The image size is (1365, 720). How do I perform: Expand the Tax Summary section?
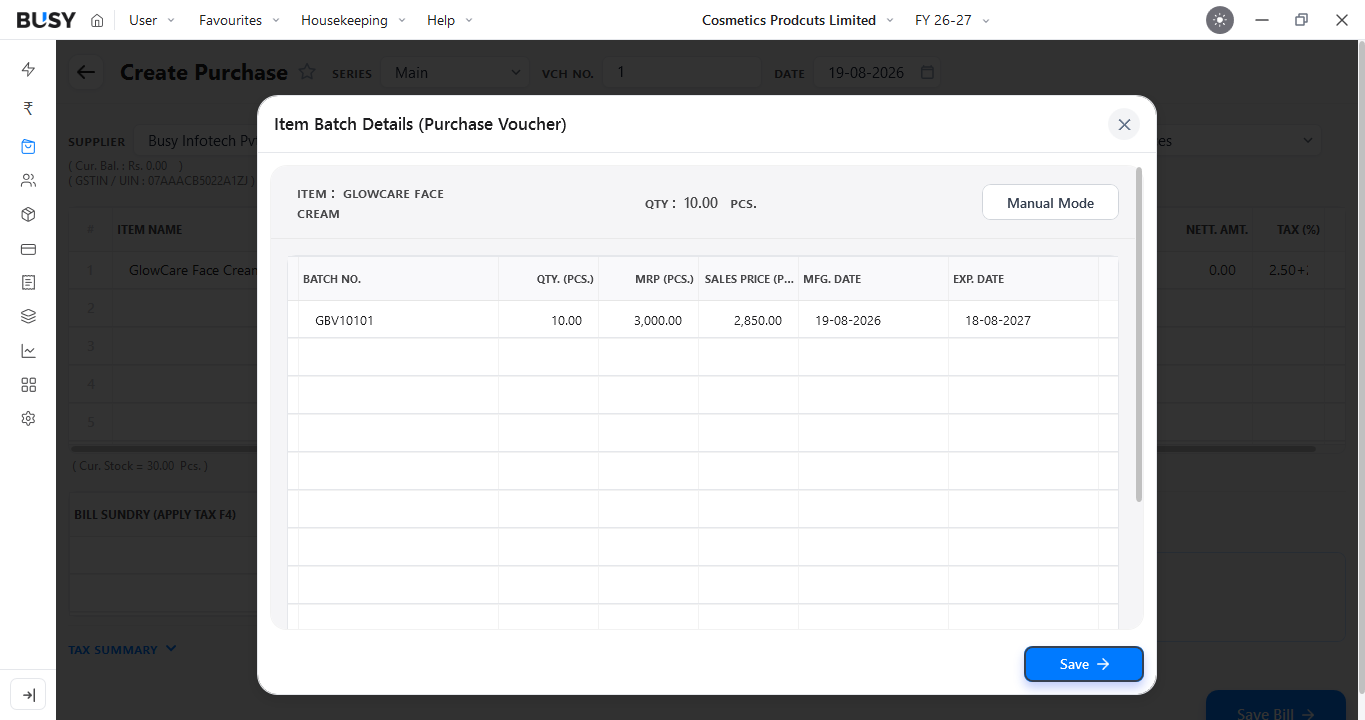point(122,649)
